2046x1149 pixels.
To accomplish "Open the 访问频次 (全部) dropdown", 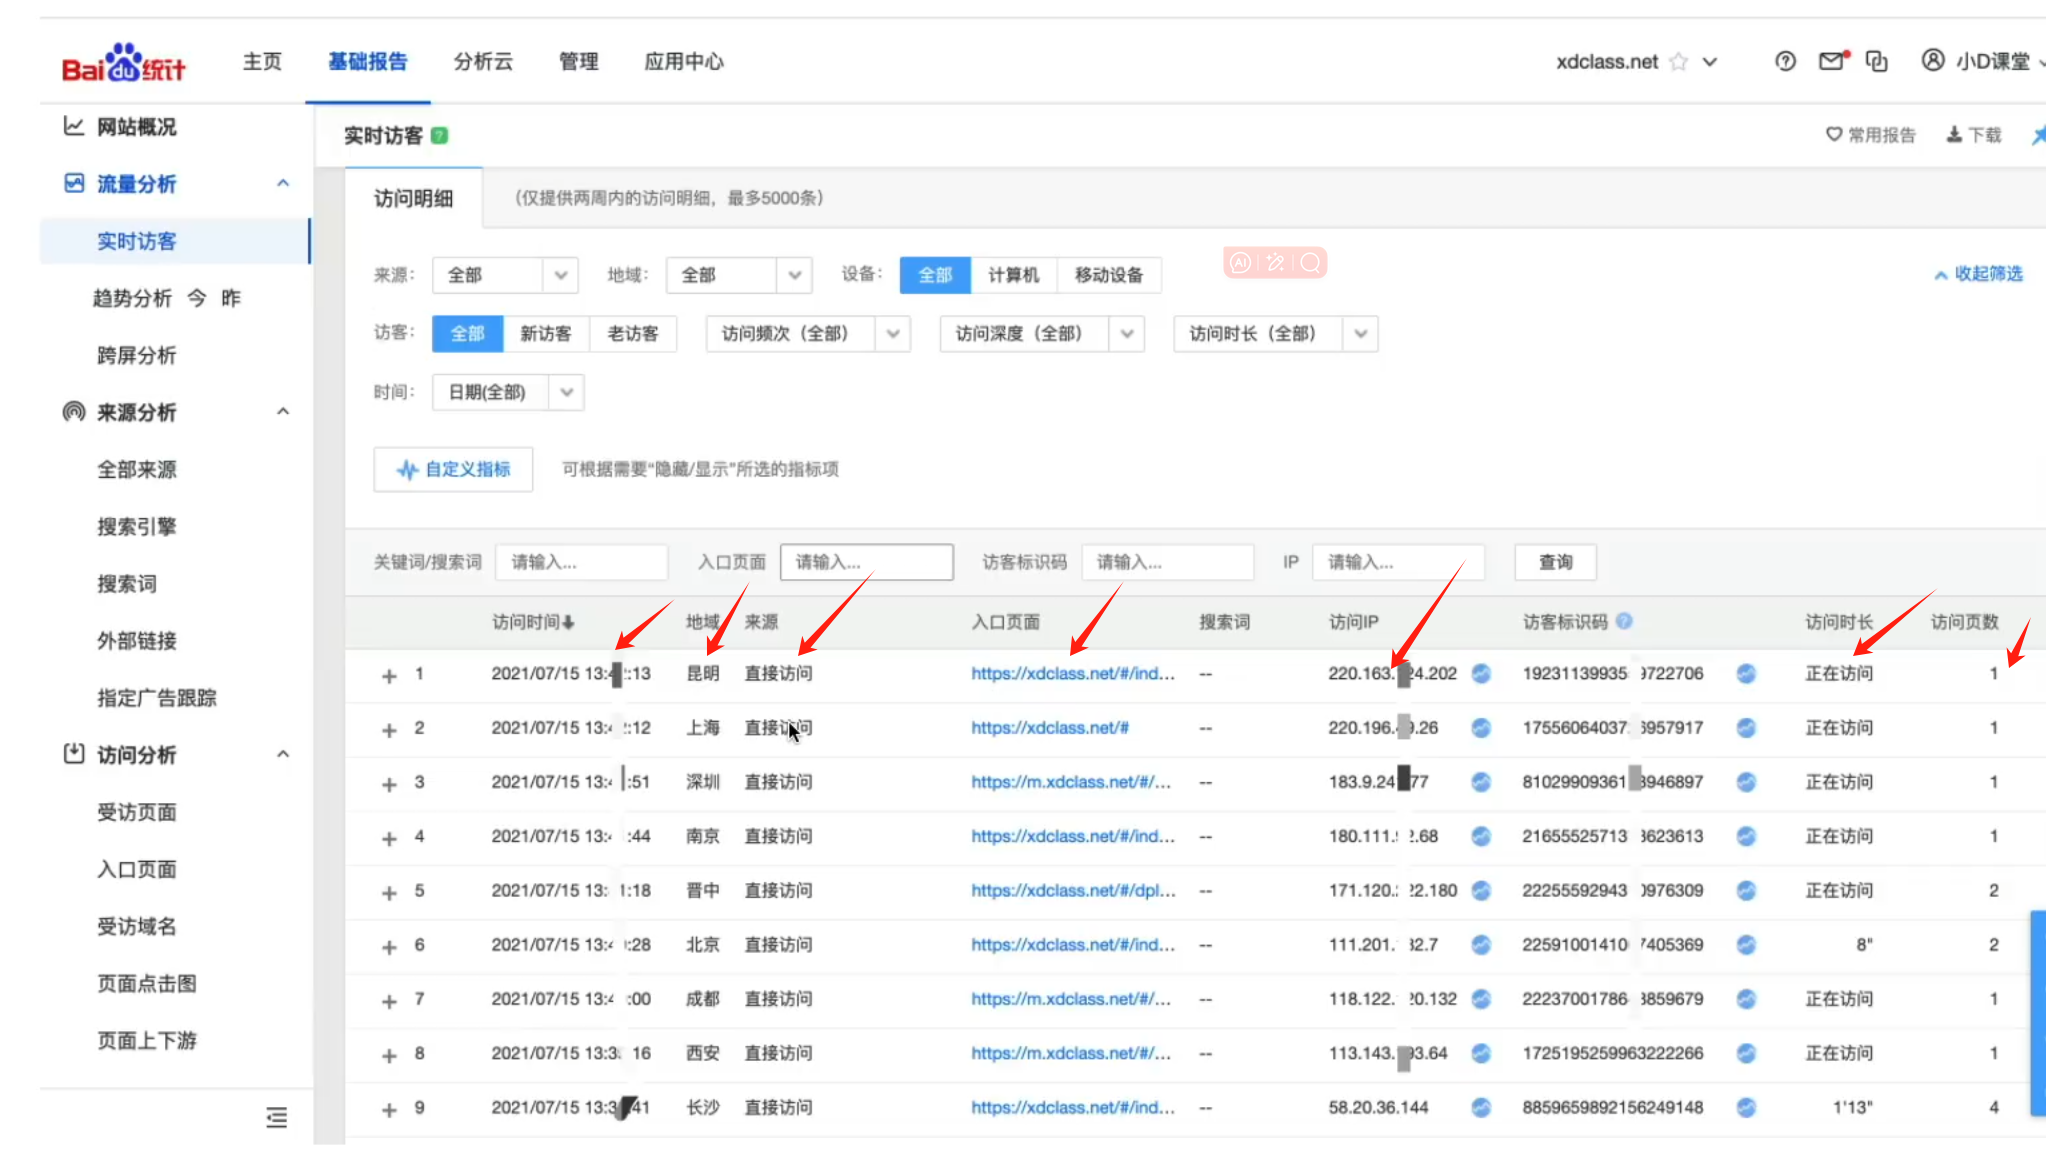I will pyautogui.click(x=808, y=334).
